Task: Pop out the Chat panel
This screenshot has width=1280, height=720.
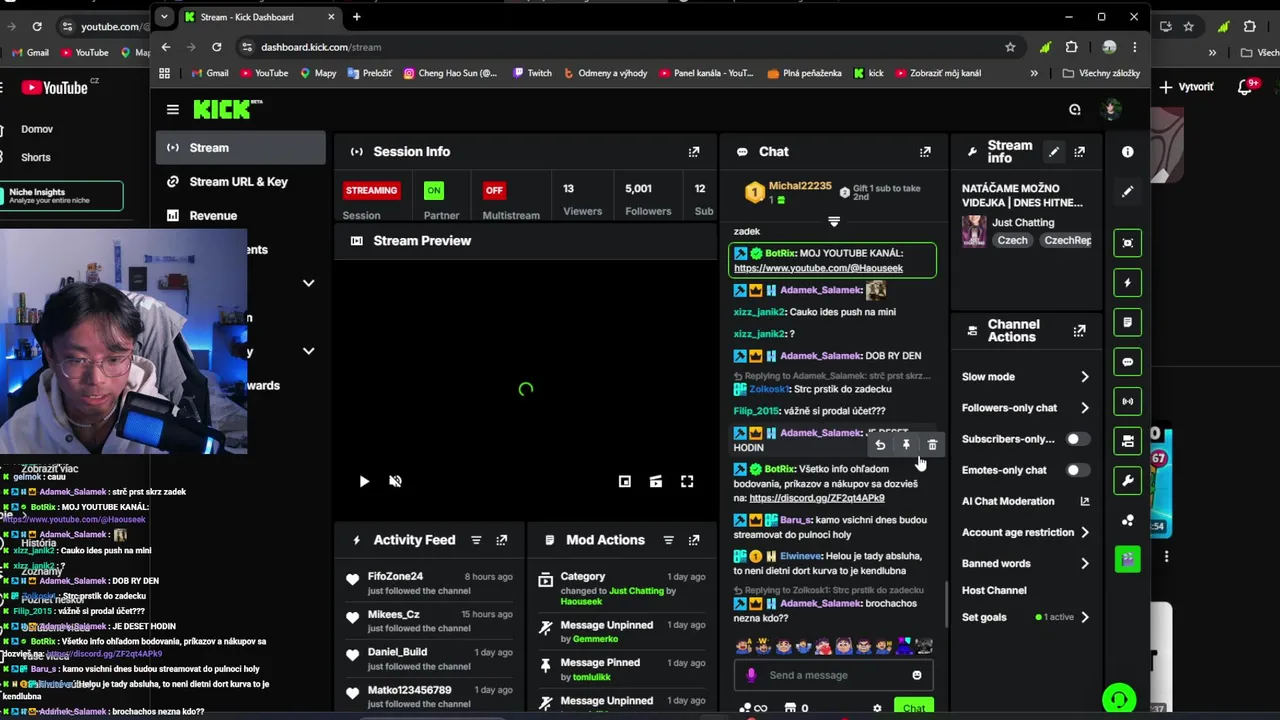Action: pyautogui.click(x=925, y=152)
